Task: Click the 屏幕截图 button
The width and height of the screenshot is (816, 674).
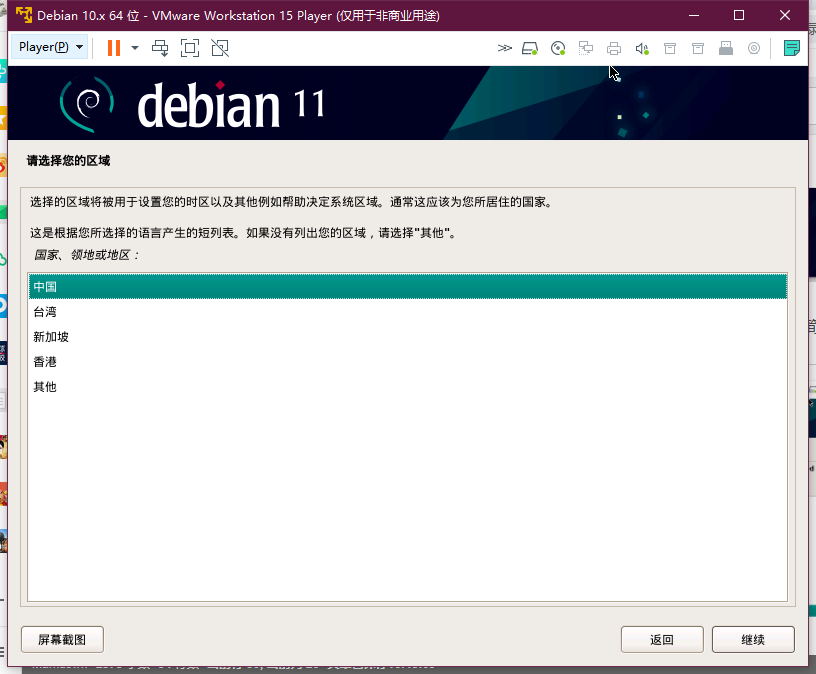Action: tap(62, 640)
